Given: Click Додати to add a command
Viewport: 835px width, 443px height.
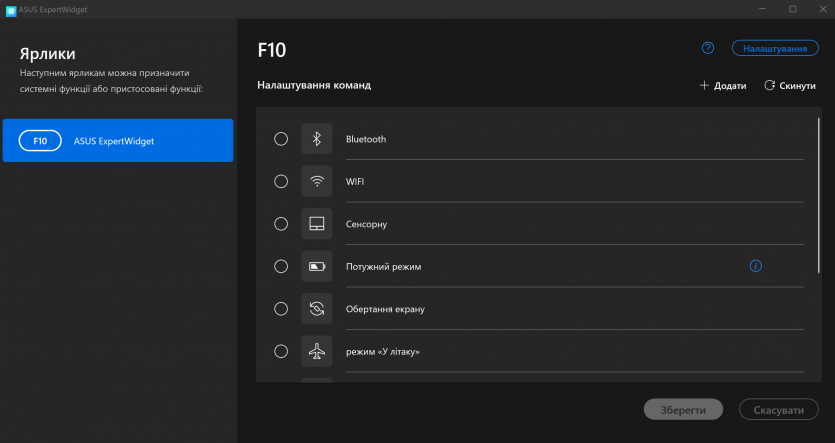Looking at the screenshot, I should click(723, 86).
